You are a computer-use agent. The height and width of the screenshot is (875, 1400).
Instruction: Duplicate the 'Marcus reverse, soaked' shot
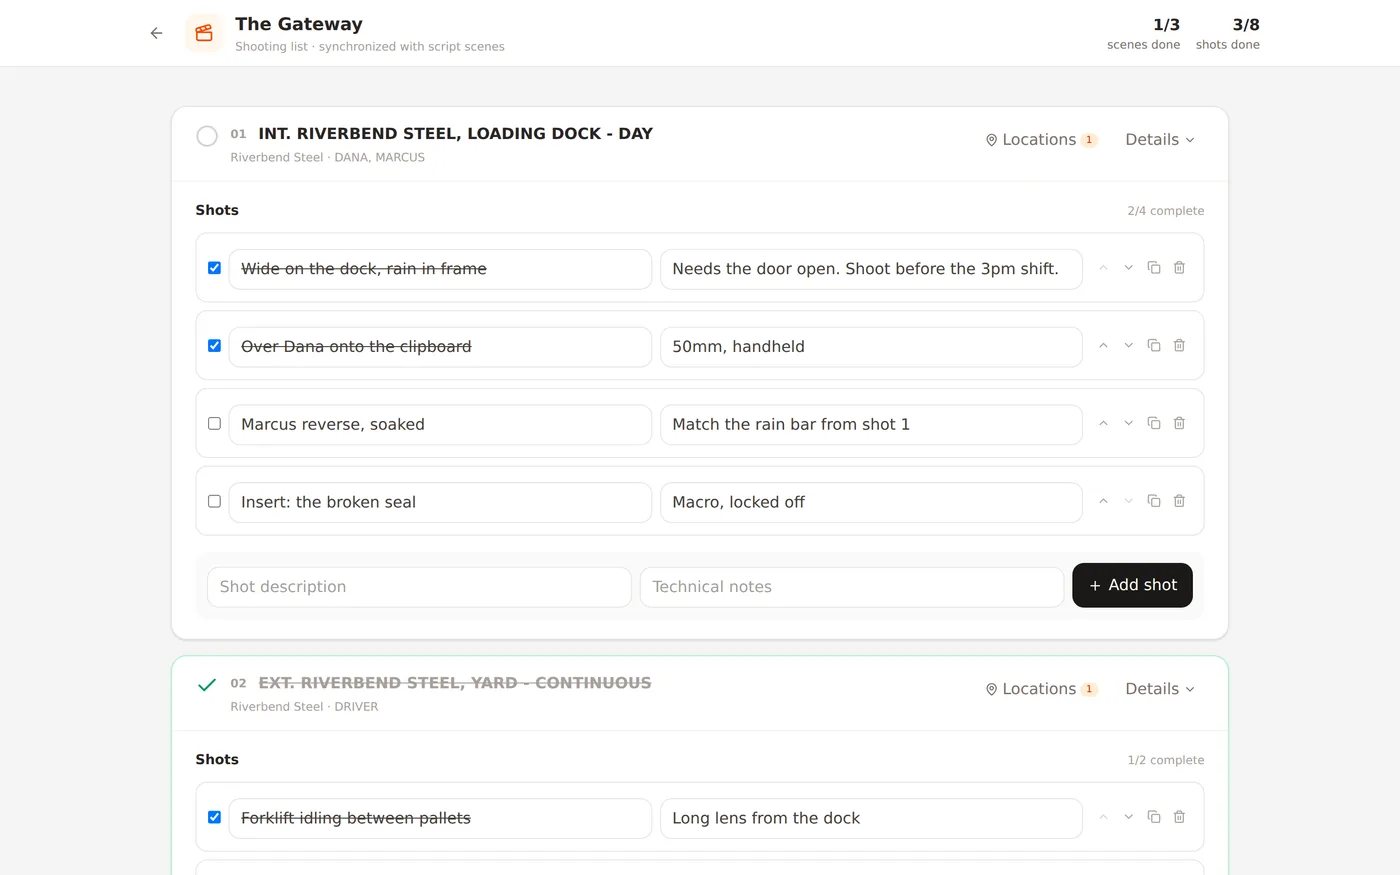tap(1153, 424)
